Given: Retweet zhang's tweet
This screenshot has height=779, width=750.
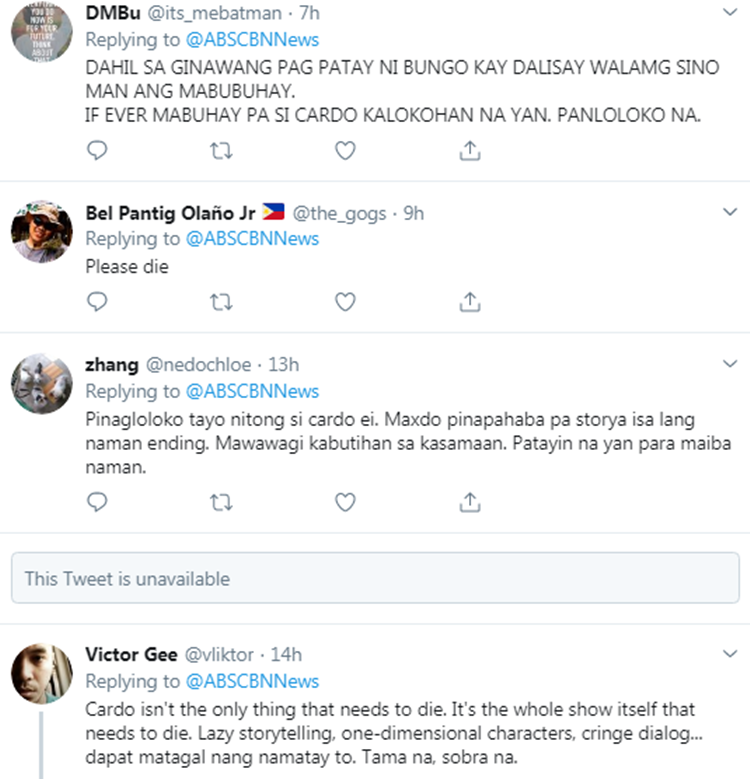Looking at the screenshot, I should pos(221,502).
